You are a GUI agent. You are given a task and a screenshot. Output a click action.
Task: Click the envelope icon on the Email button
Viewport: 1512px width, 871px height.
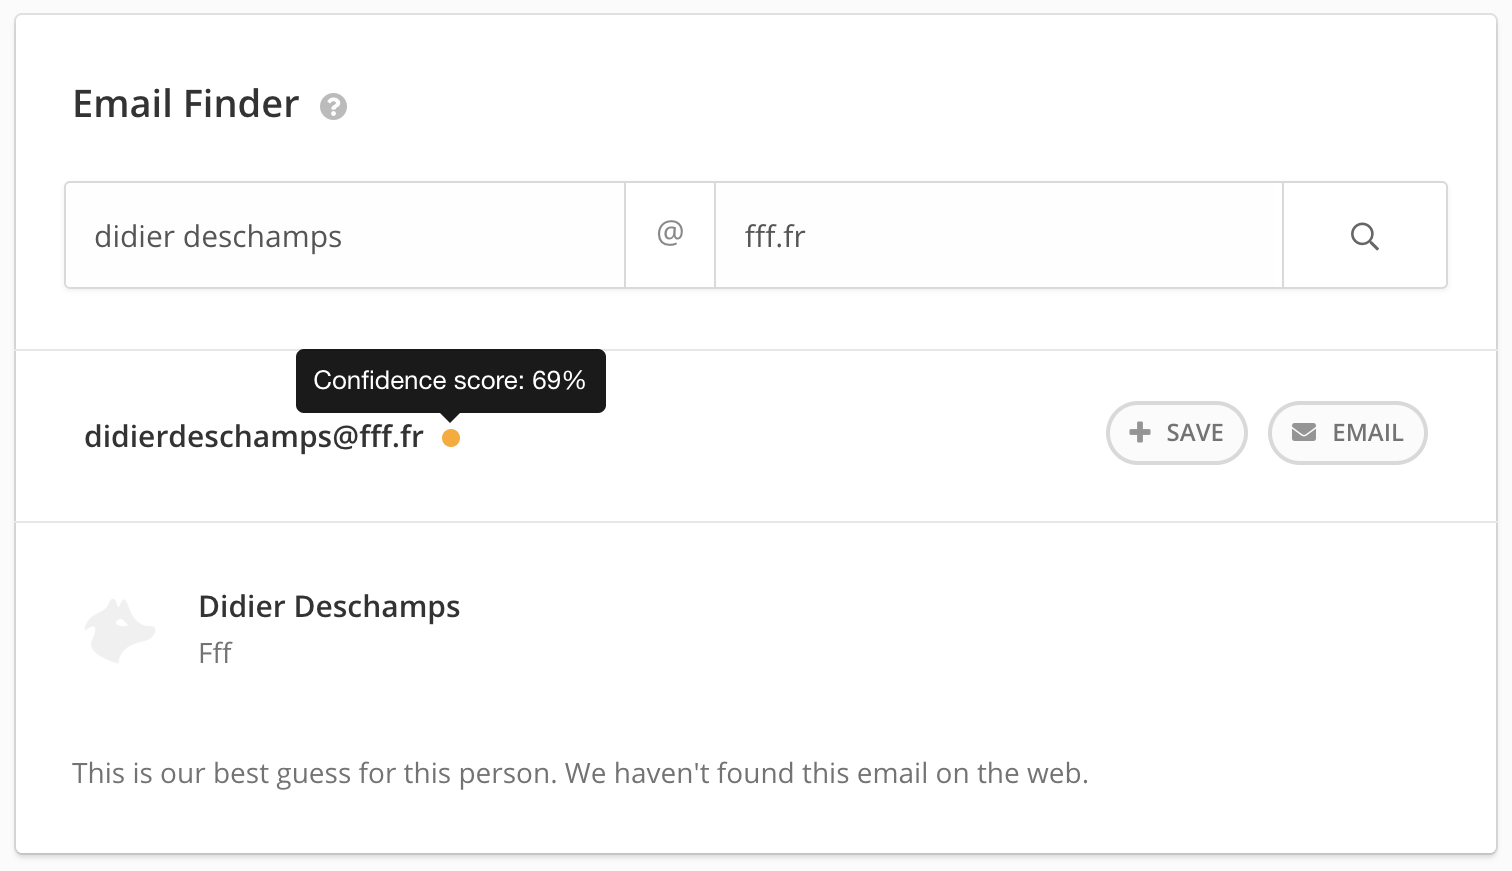(x=1304, y=432)
